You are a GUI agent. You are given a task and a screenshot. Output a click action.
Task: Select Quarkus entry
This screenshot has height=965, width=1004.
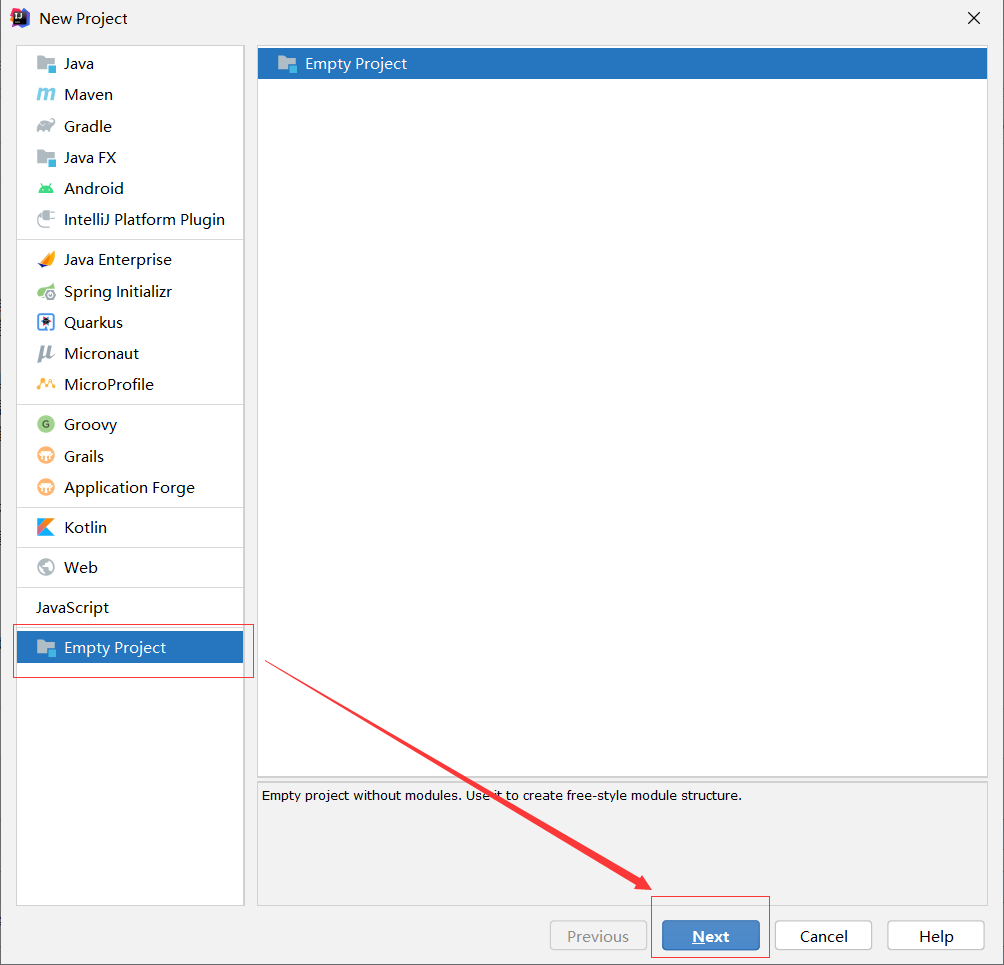pos(130,322)
